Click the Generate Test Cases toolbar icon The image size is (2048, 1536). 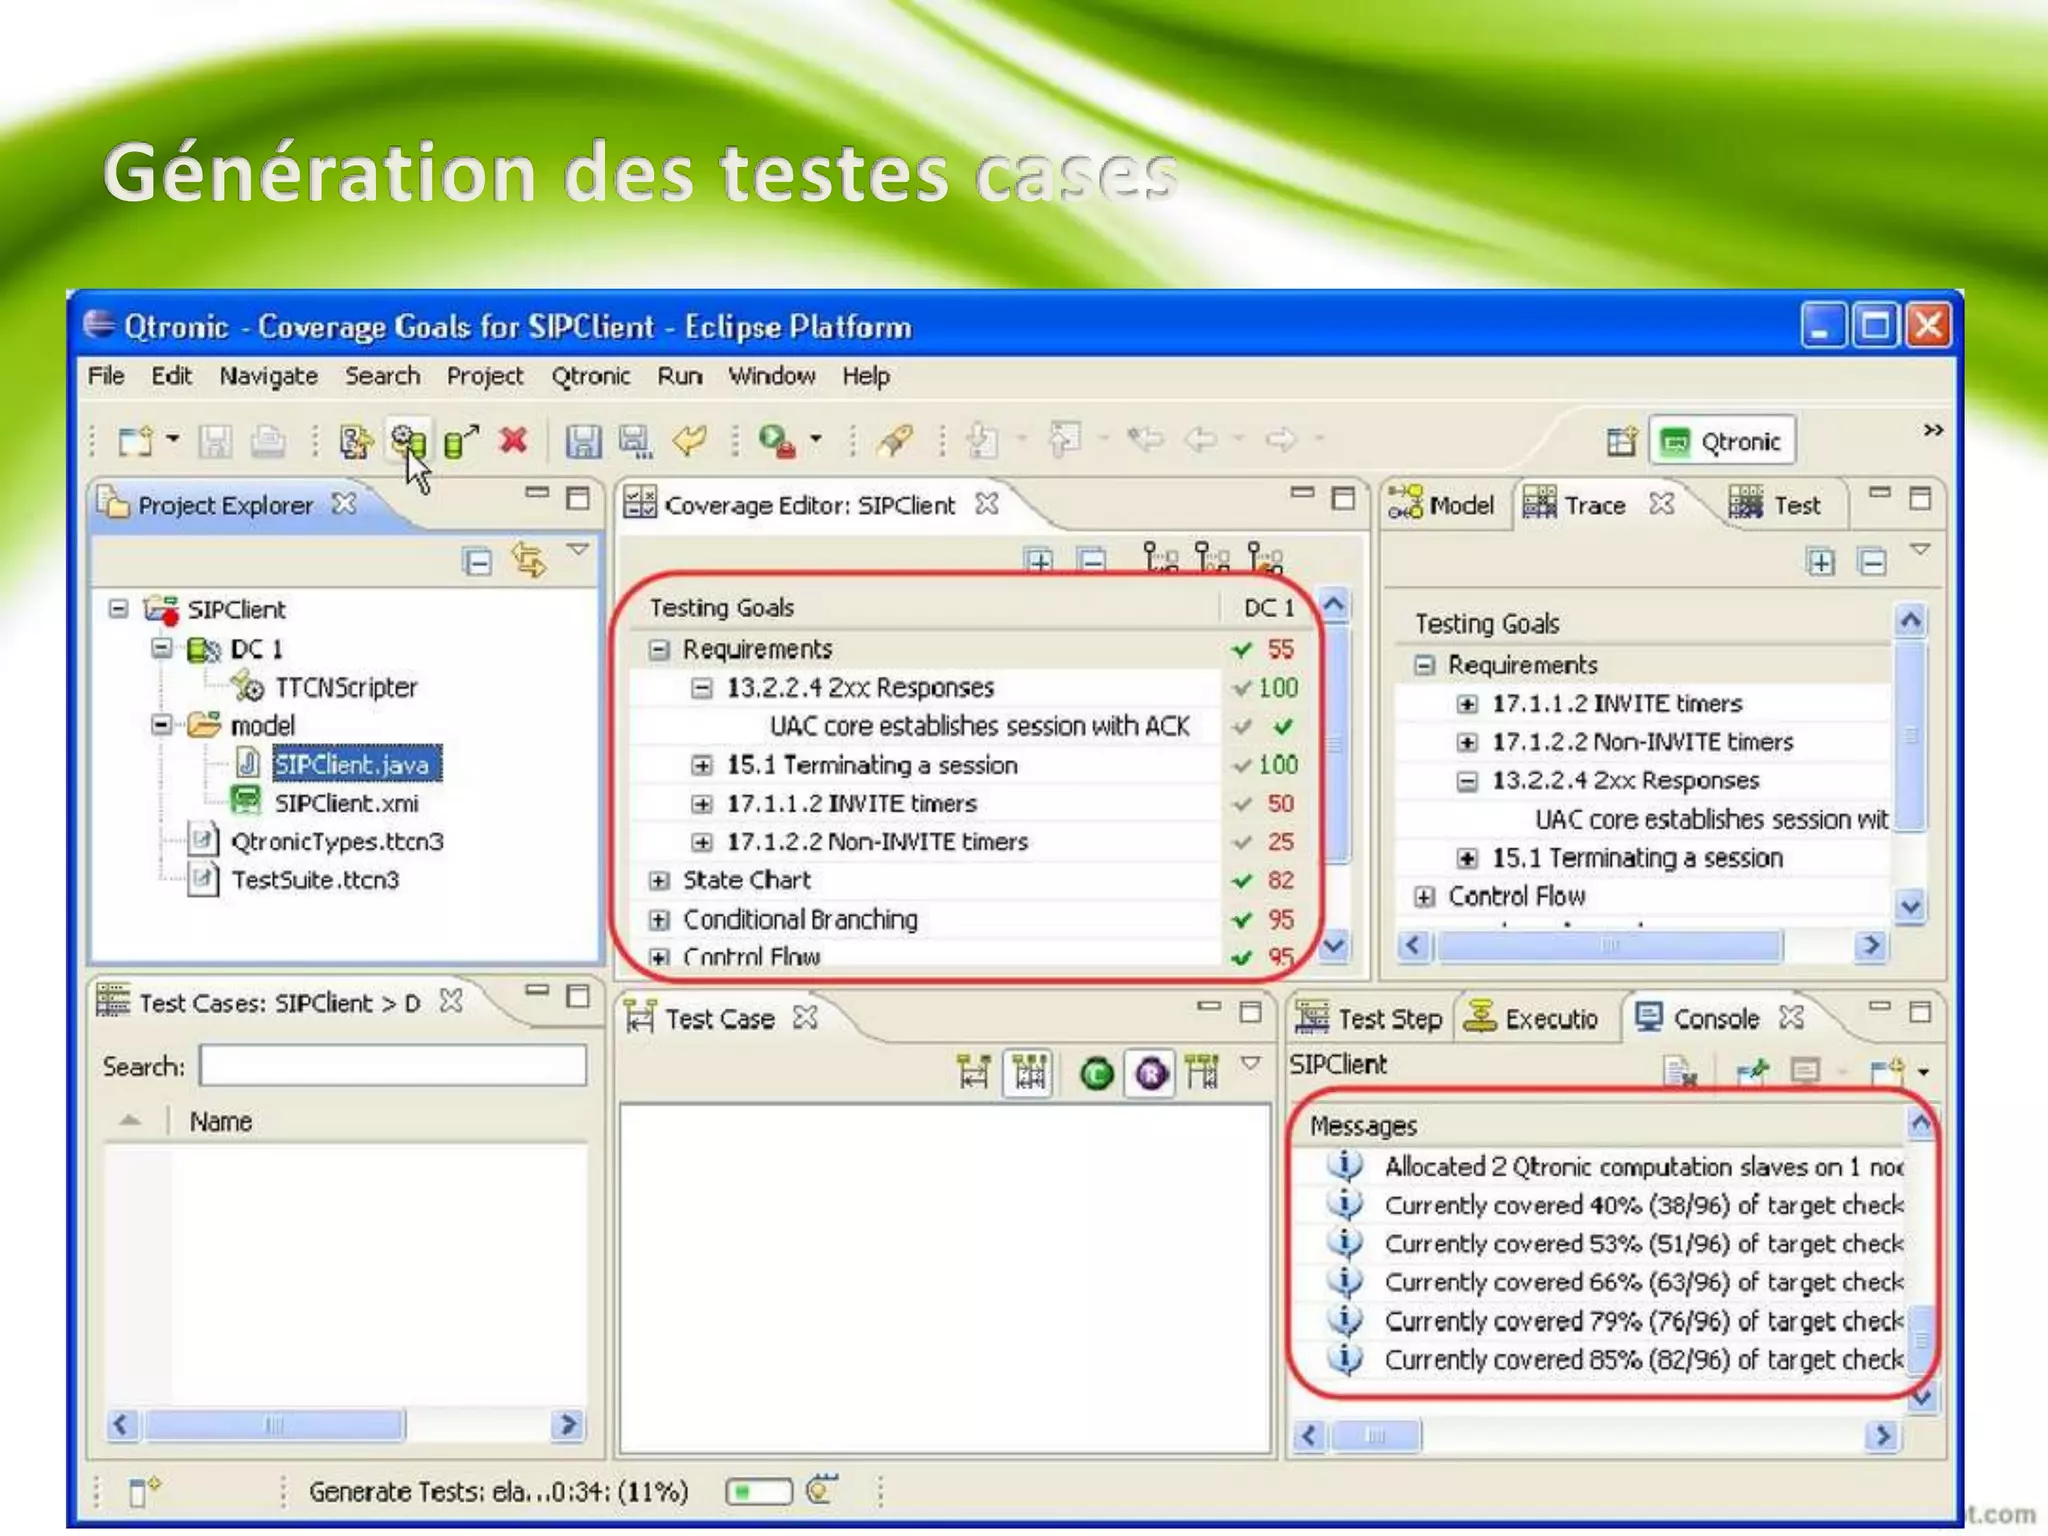pos(408,440)
